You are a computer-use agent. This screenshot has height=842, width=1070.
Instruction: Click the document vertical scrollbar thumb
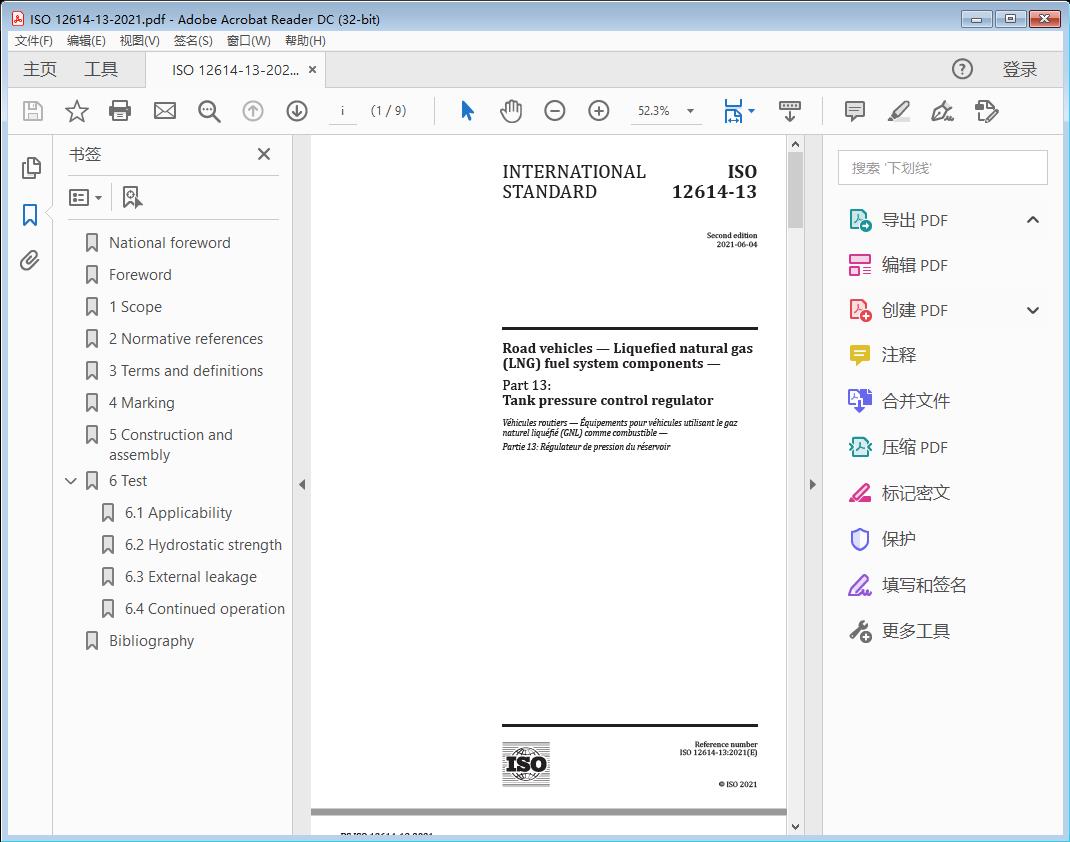pyautogui.click(x=795, y=190)
